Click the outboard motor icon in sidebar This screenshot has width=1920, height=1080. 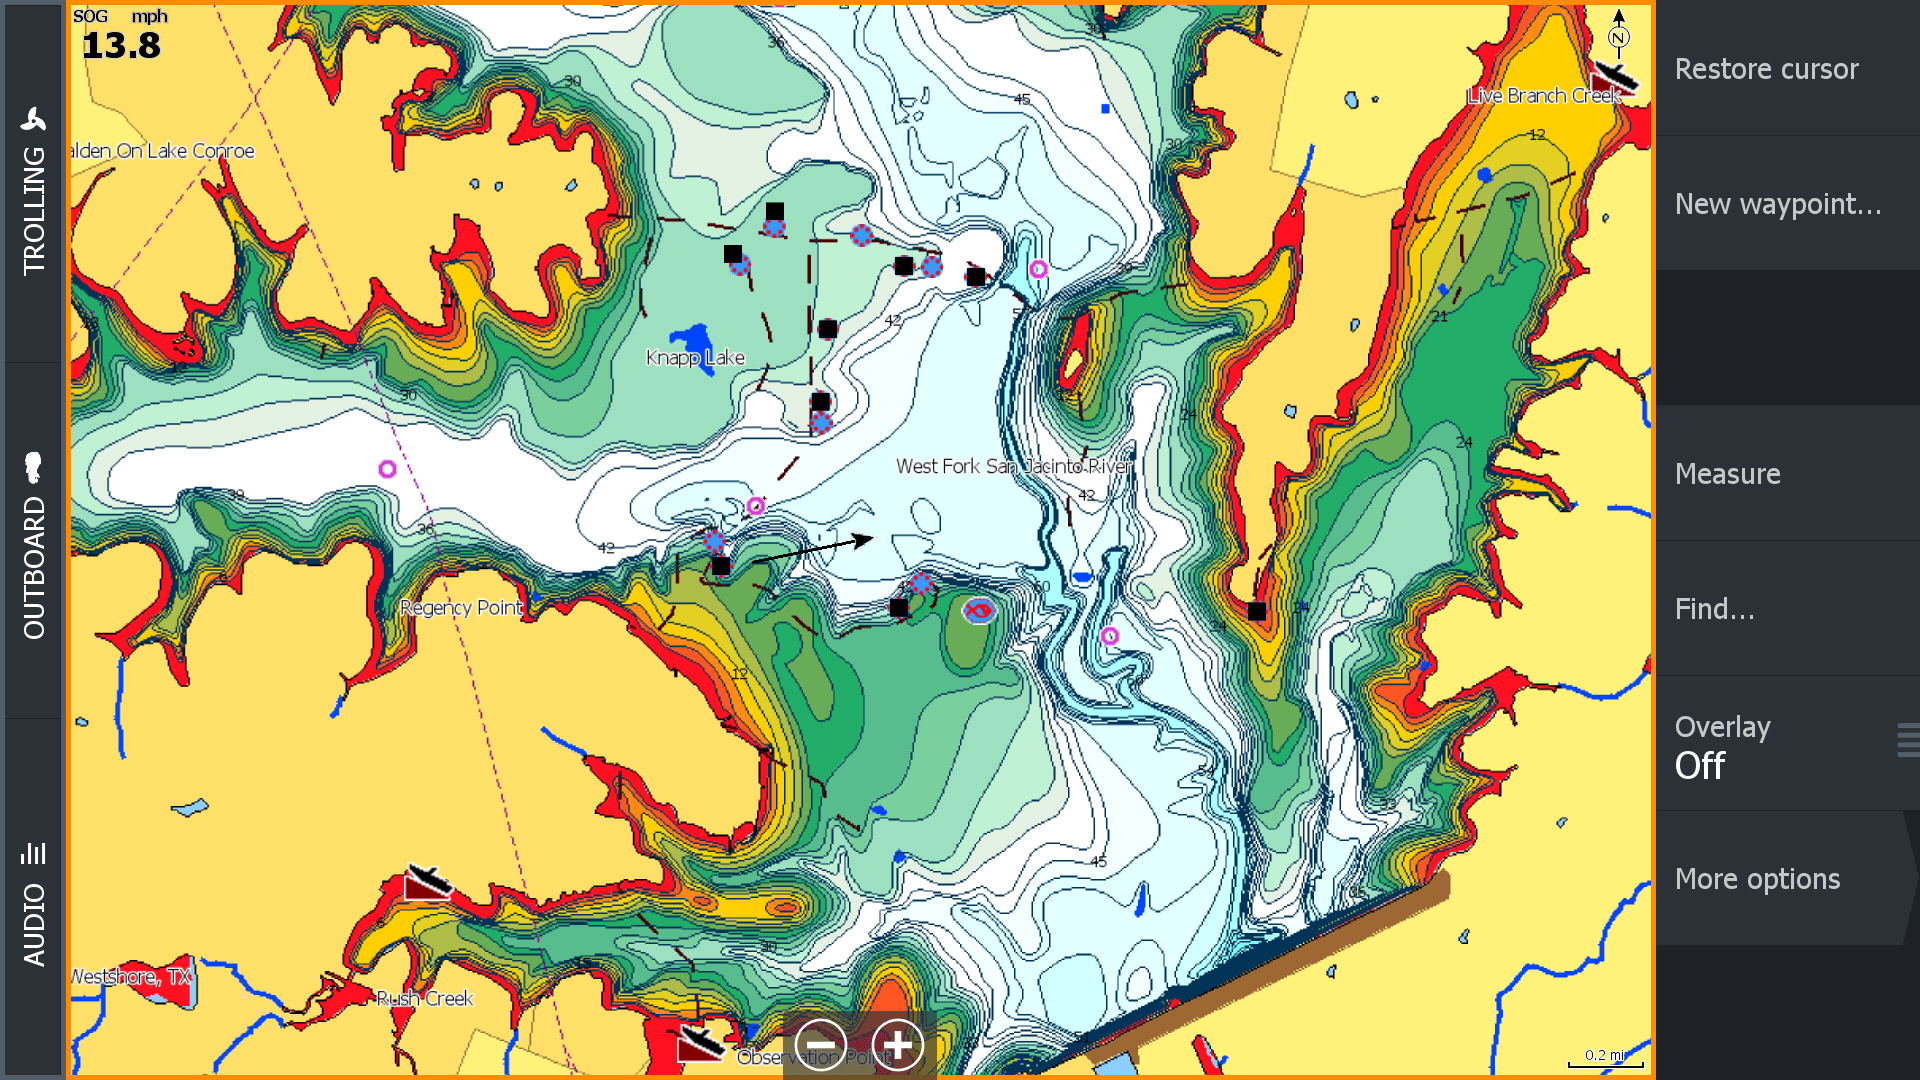tap(36, 468)
